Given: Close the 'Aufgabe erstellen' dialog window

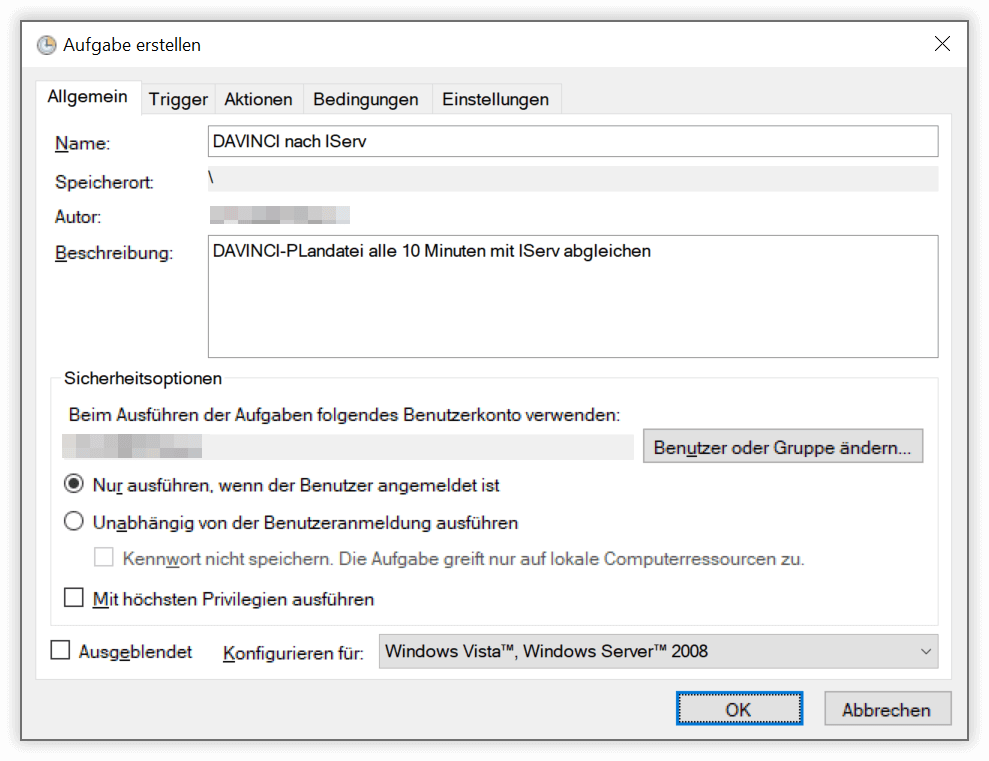Looking at the screenshot, I should pyautogui.click(x=941, y=44).
